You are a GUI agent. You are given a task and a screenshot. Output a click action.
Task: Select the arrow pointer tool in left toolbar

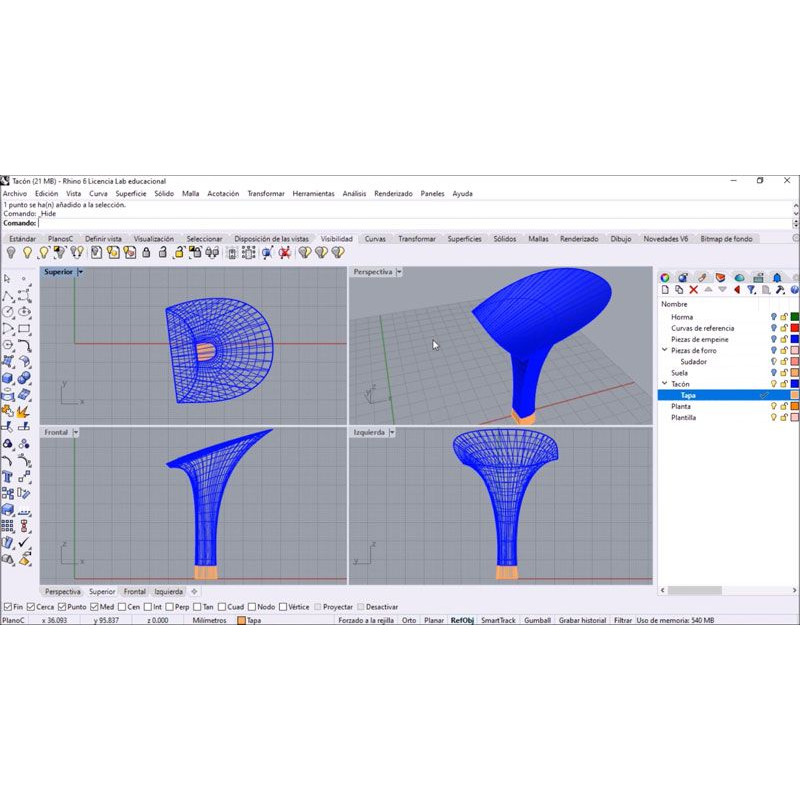coord(7,279)
